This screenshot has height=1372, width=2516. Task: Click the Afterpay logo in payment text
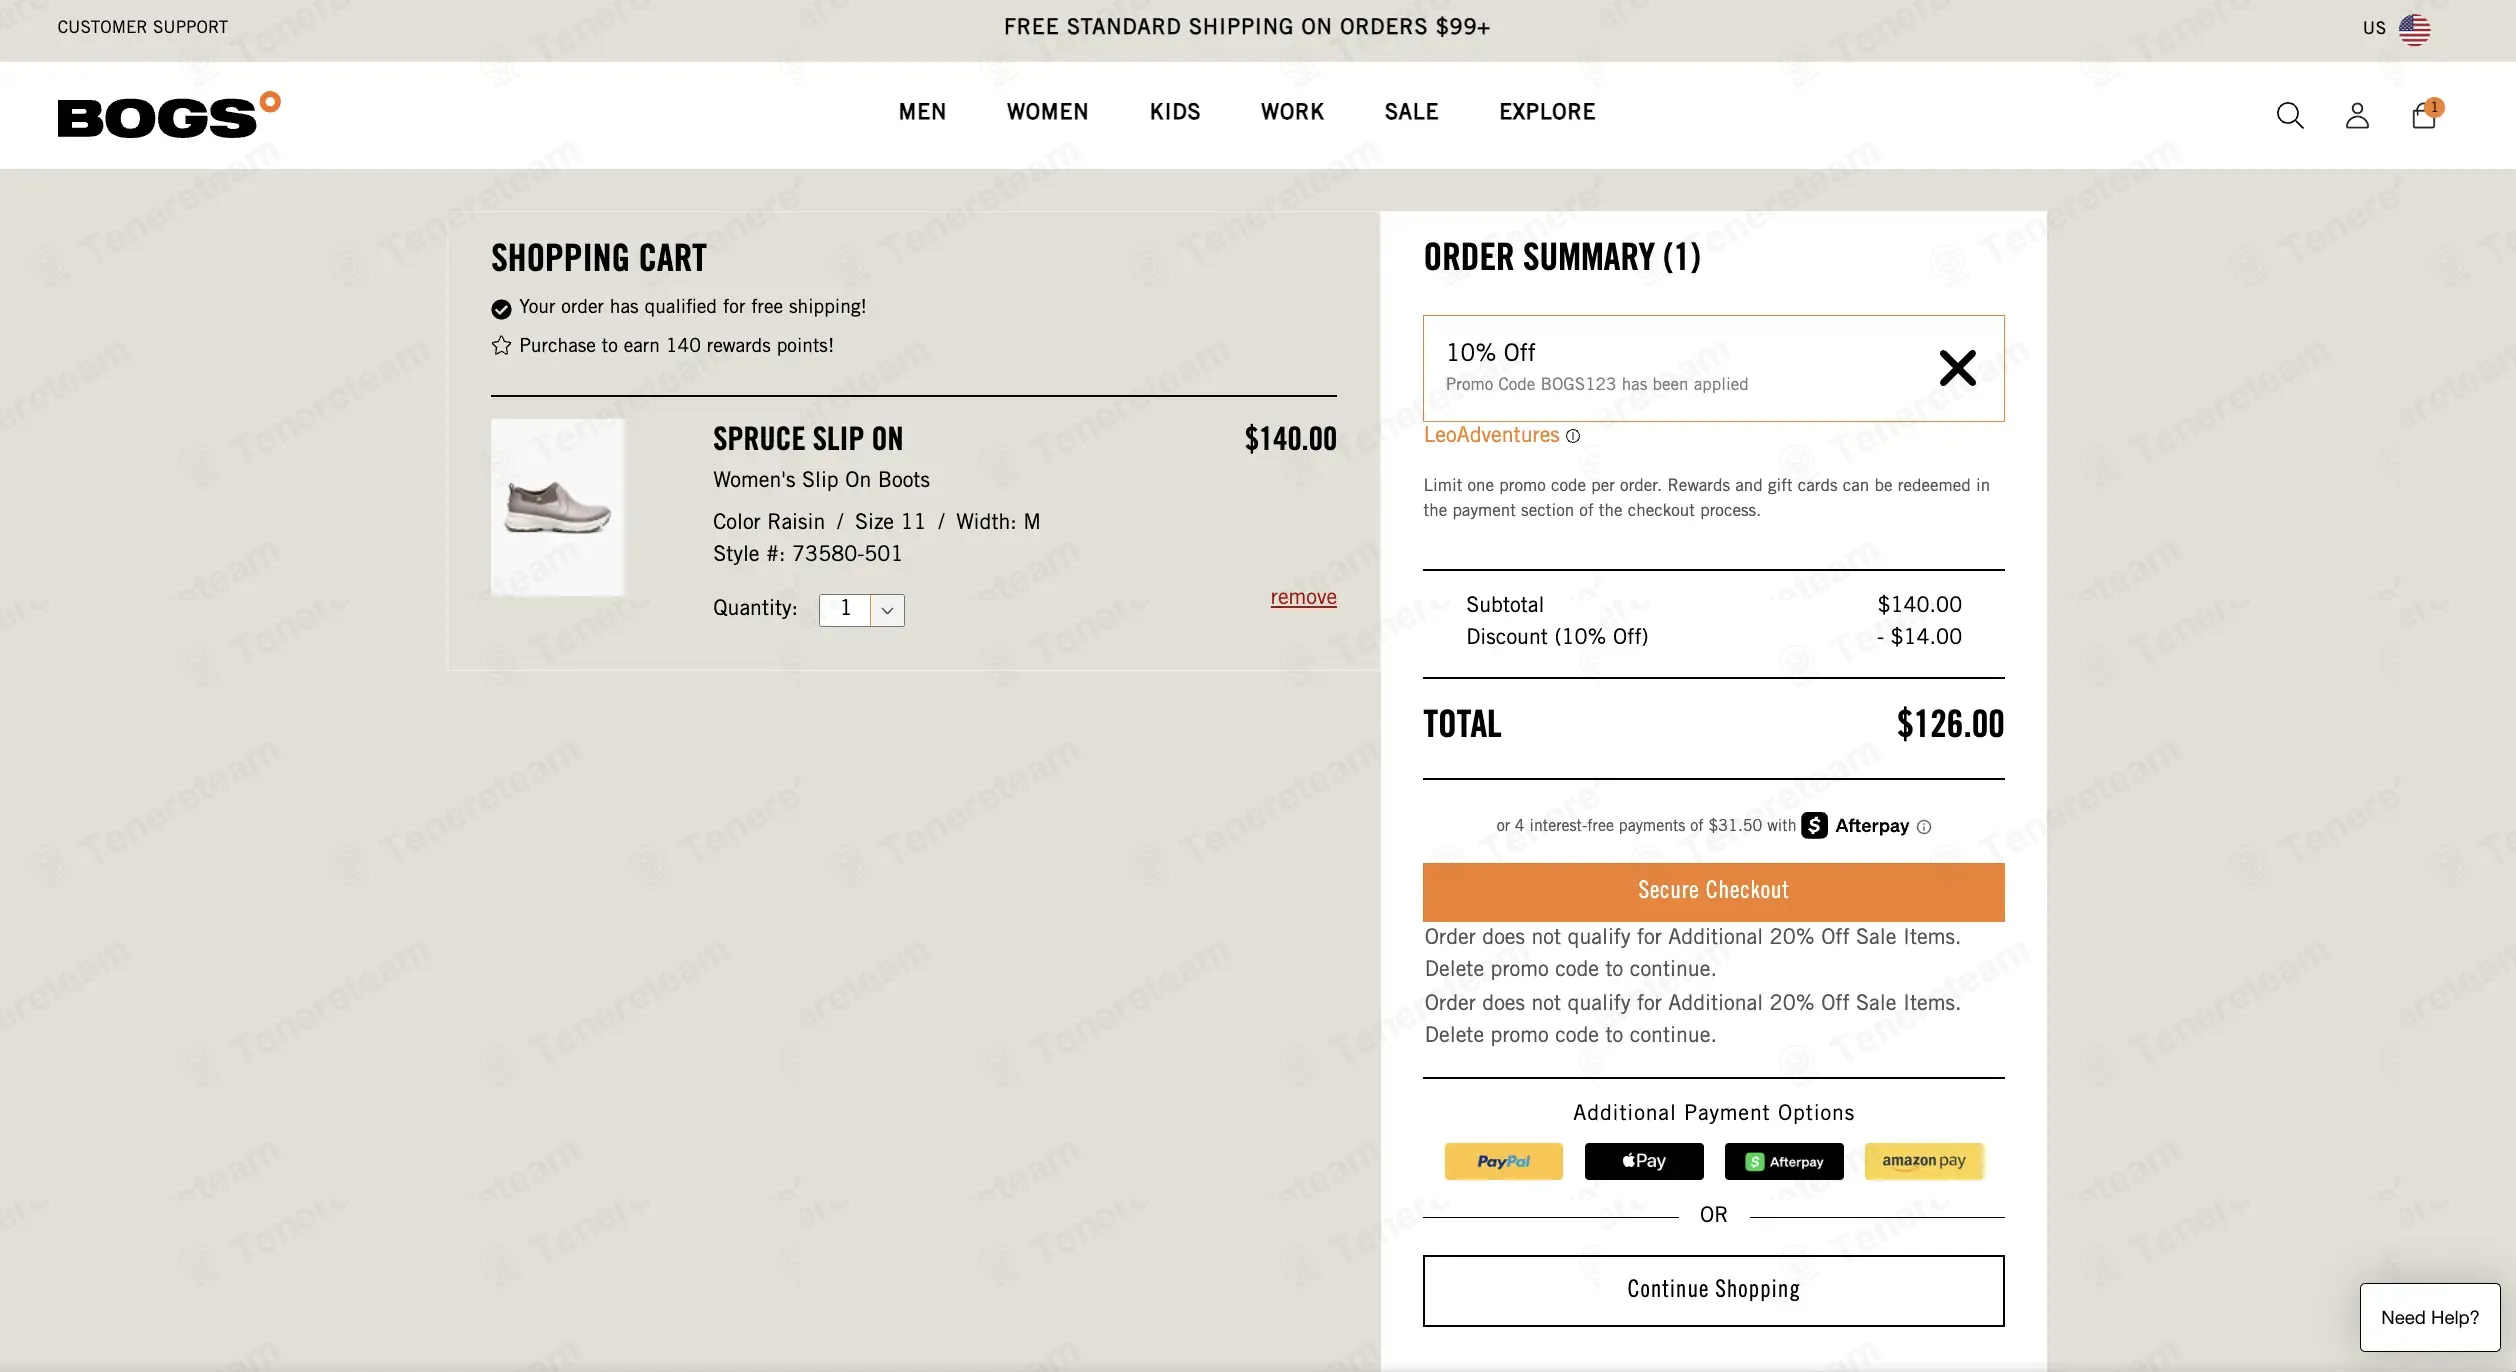[1855, 826]
